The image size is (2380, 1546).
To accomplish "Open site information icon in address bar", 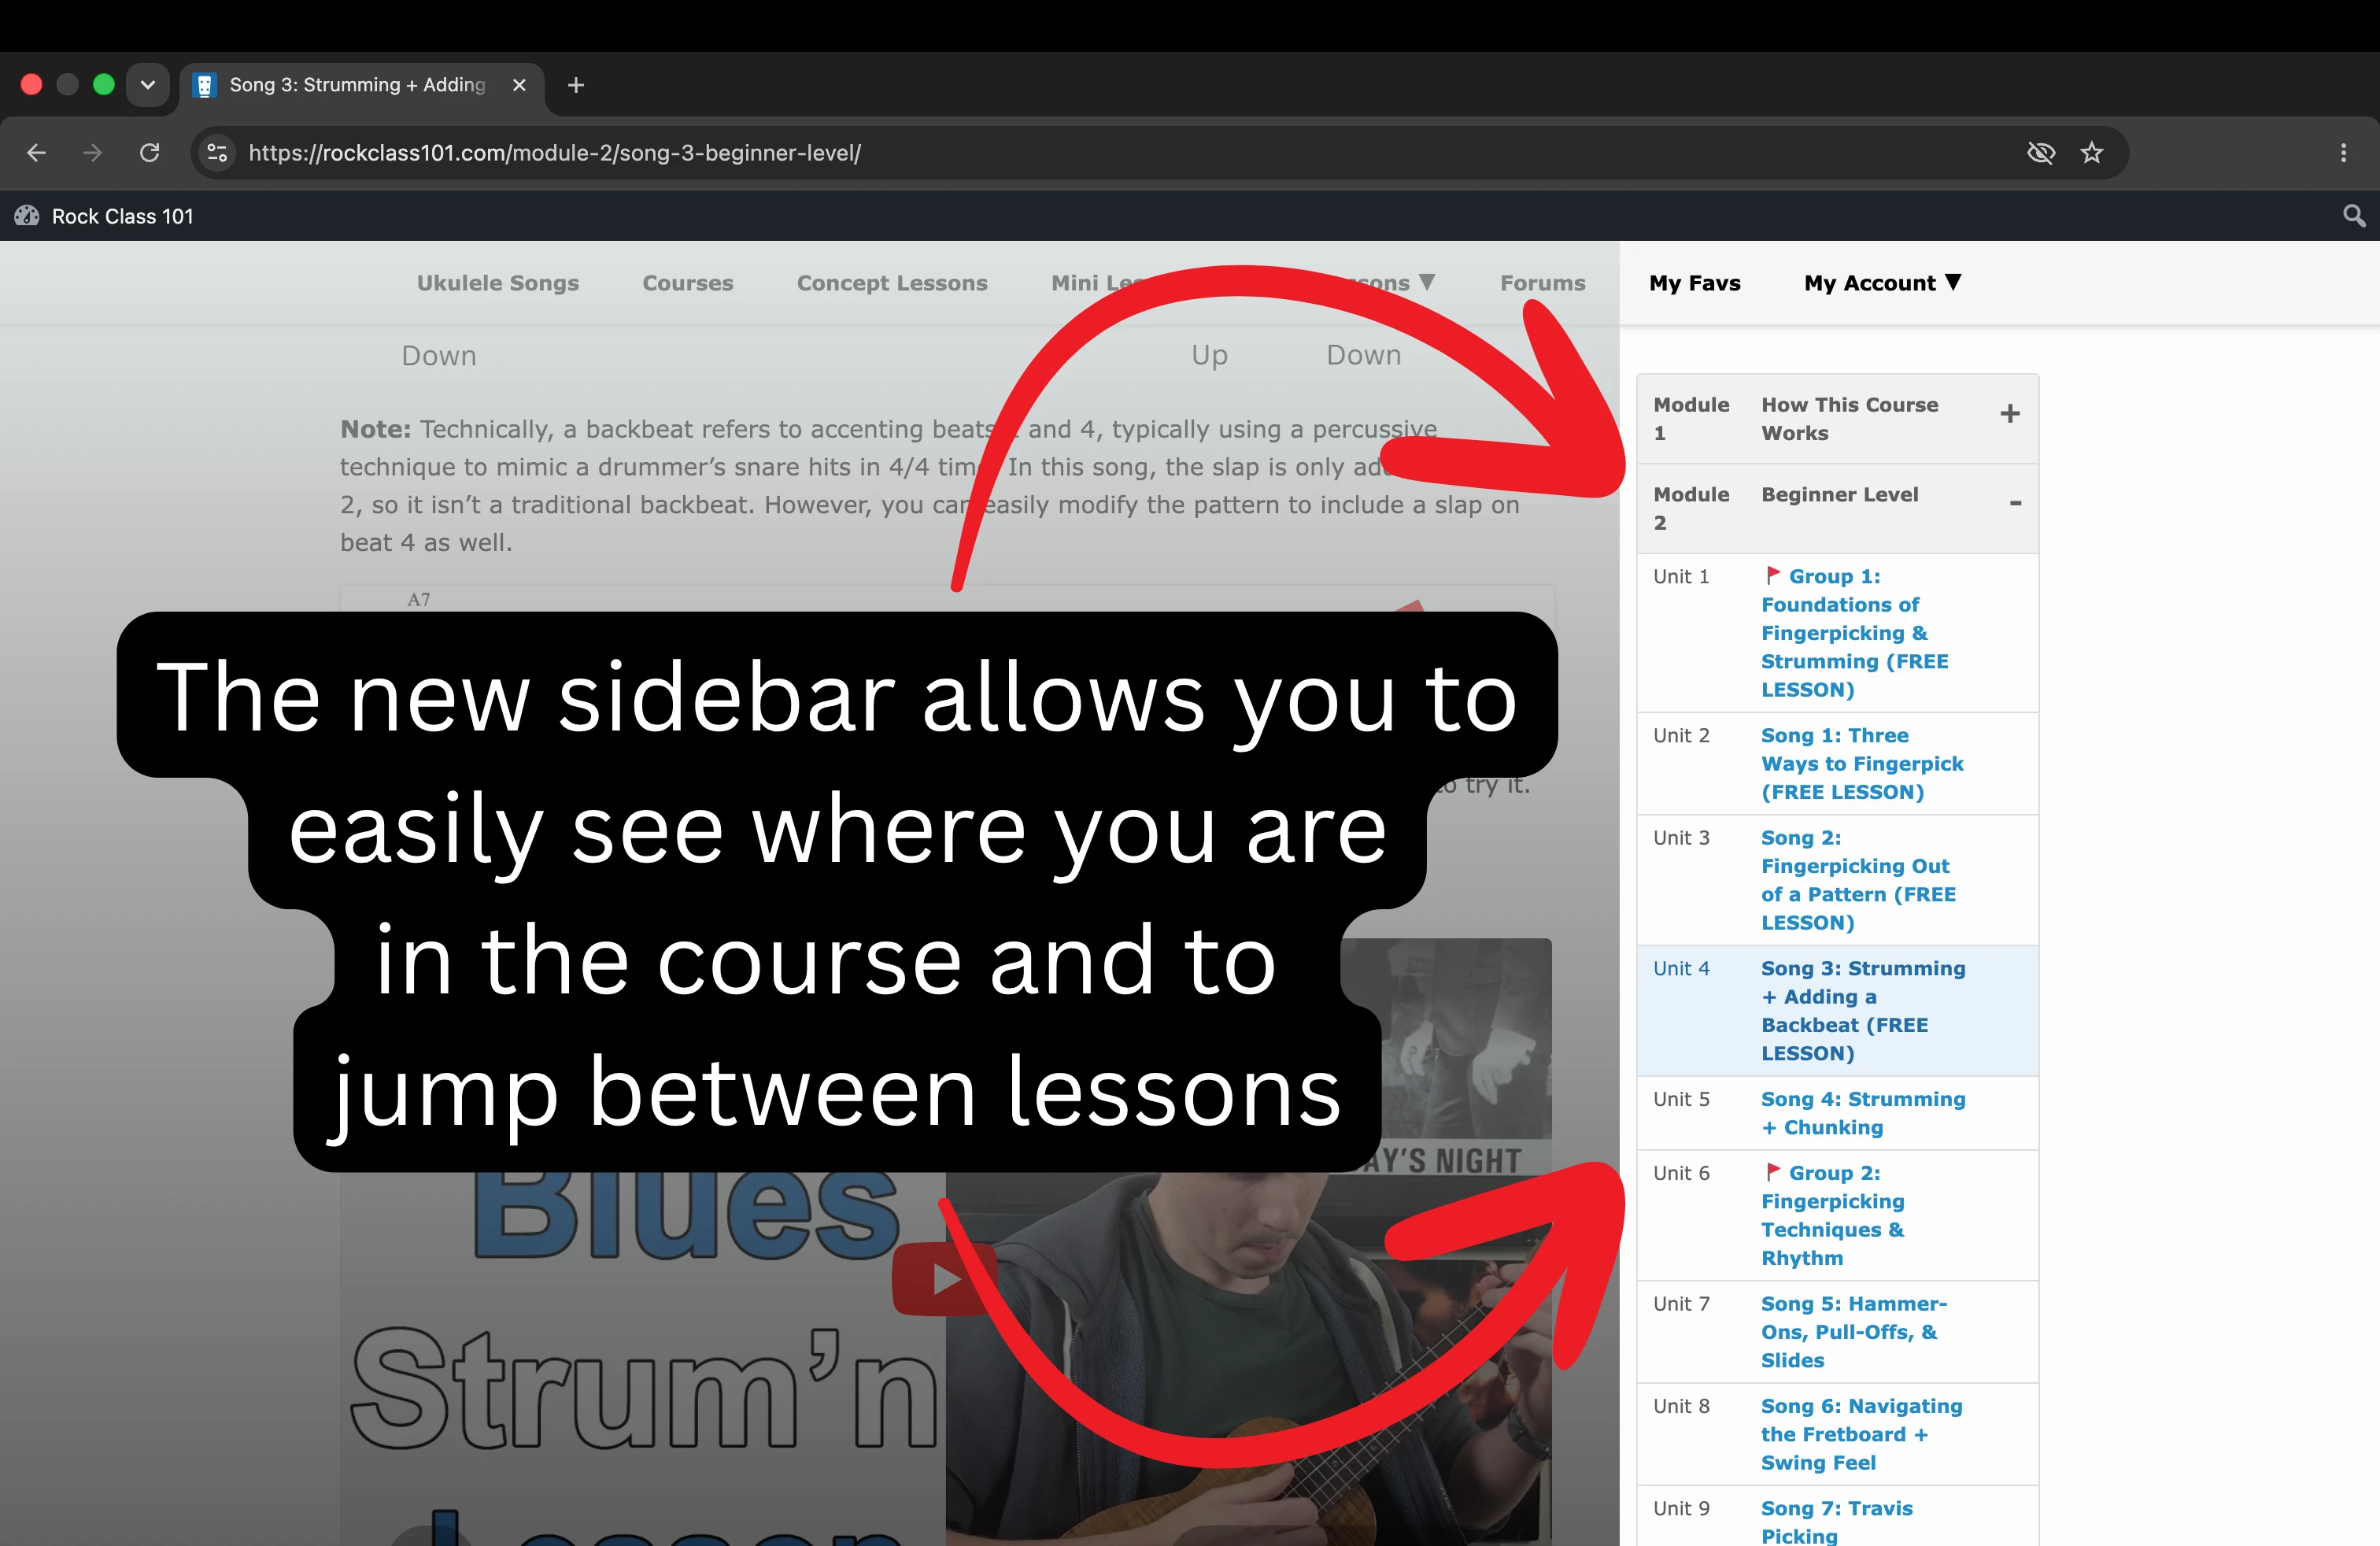I will (217, 153).
